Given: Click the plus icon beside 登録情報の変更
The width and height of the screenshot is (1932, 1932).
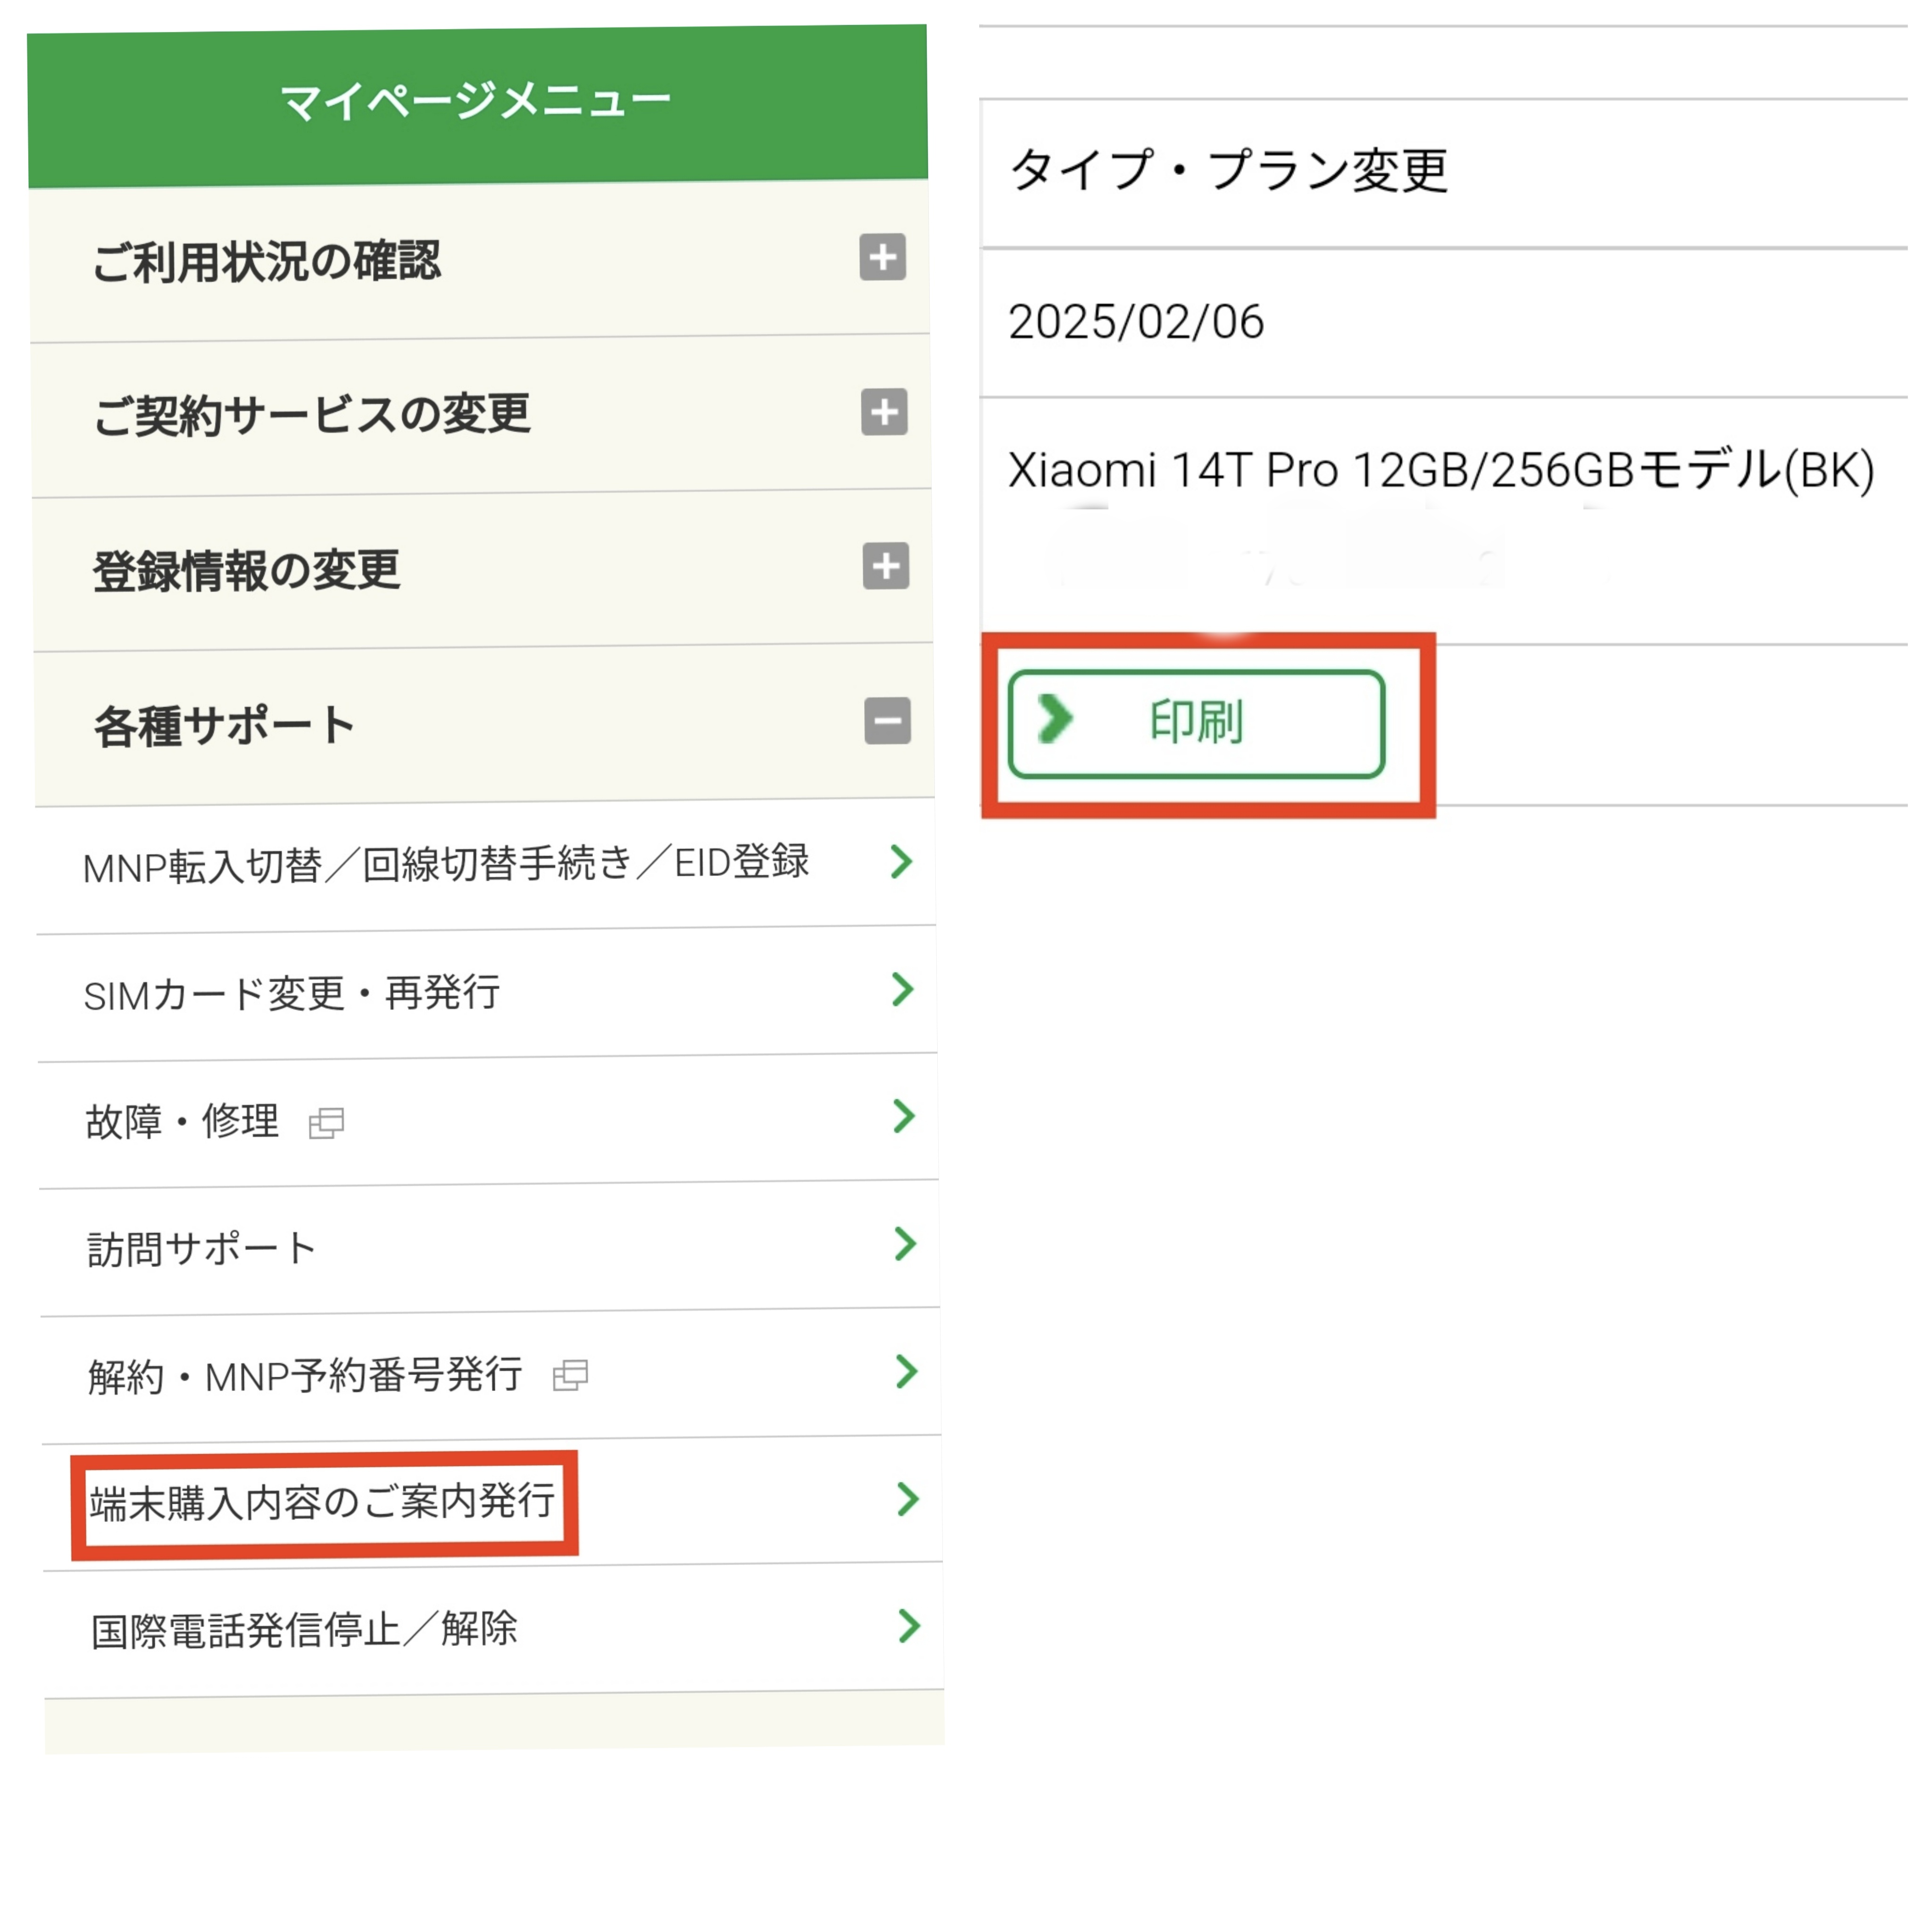Looking at the screenshot, I should [x=885, y=566].
